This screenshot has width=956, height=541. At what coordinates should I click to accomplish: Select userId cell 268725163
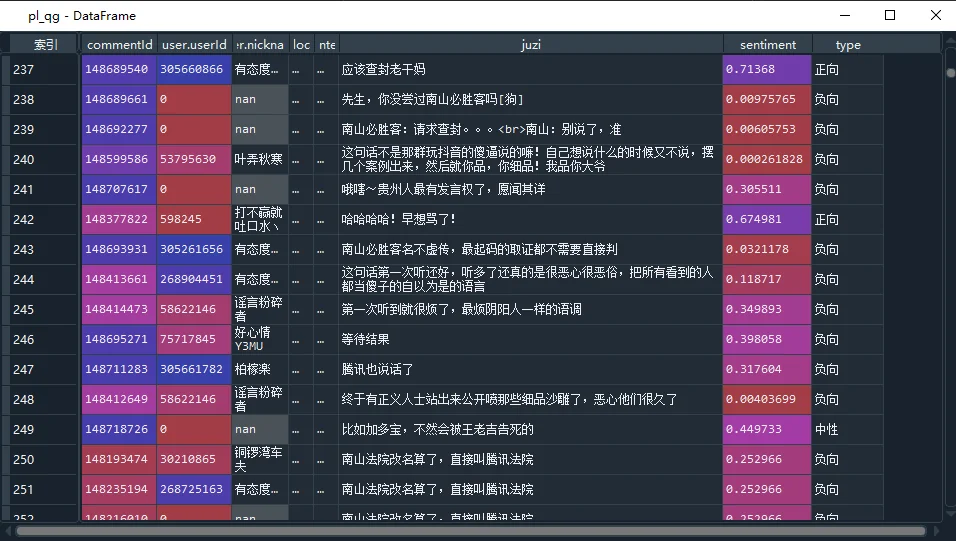[x=194, y=489]
